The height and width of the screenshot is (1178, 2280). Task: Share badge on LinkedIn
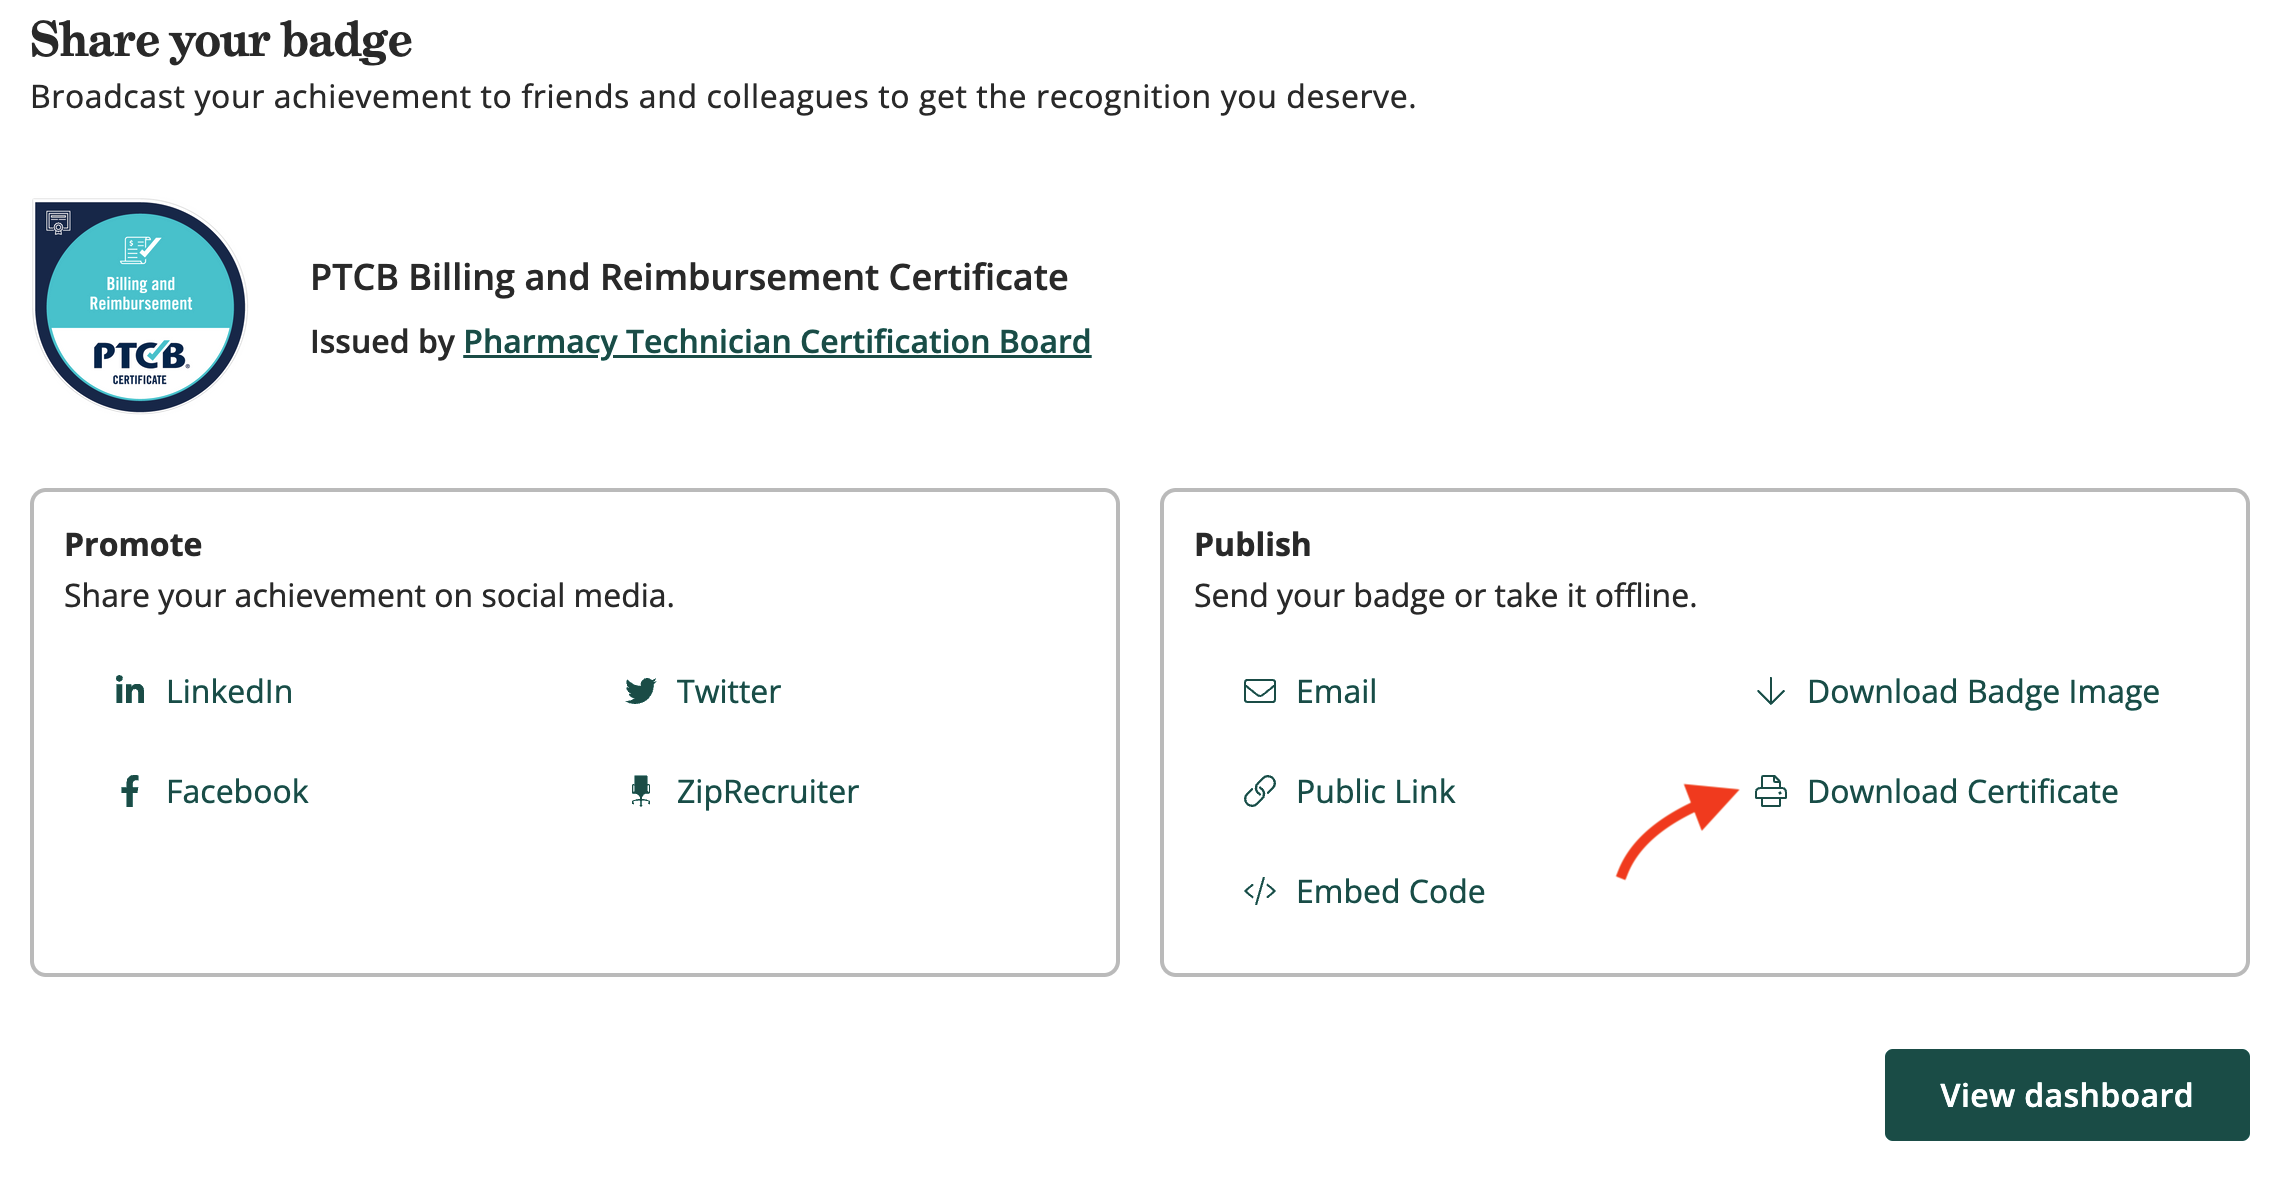click(x=229, y=691)
